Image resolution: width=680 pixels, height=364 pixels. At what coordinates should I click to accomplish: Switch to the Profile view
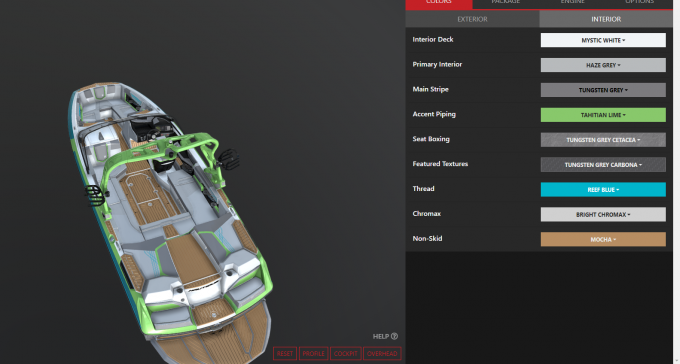pos(314,354)
